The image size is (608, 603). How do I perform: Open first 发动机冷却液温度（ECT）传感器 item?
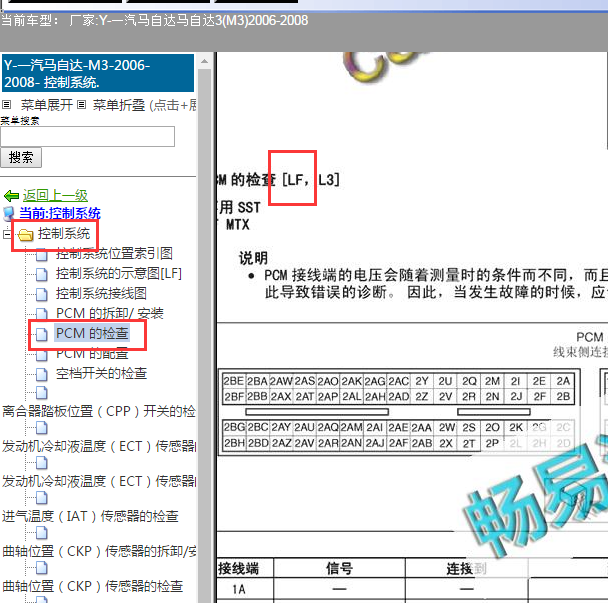point(99,446)
